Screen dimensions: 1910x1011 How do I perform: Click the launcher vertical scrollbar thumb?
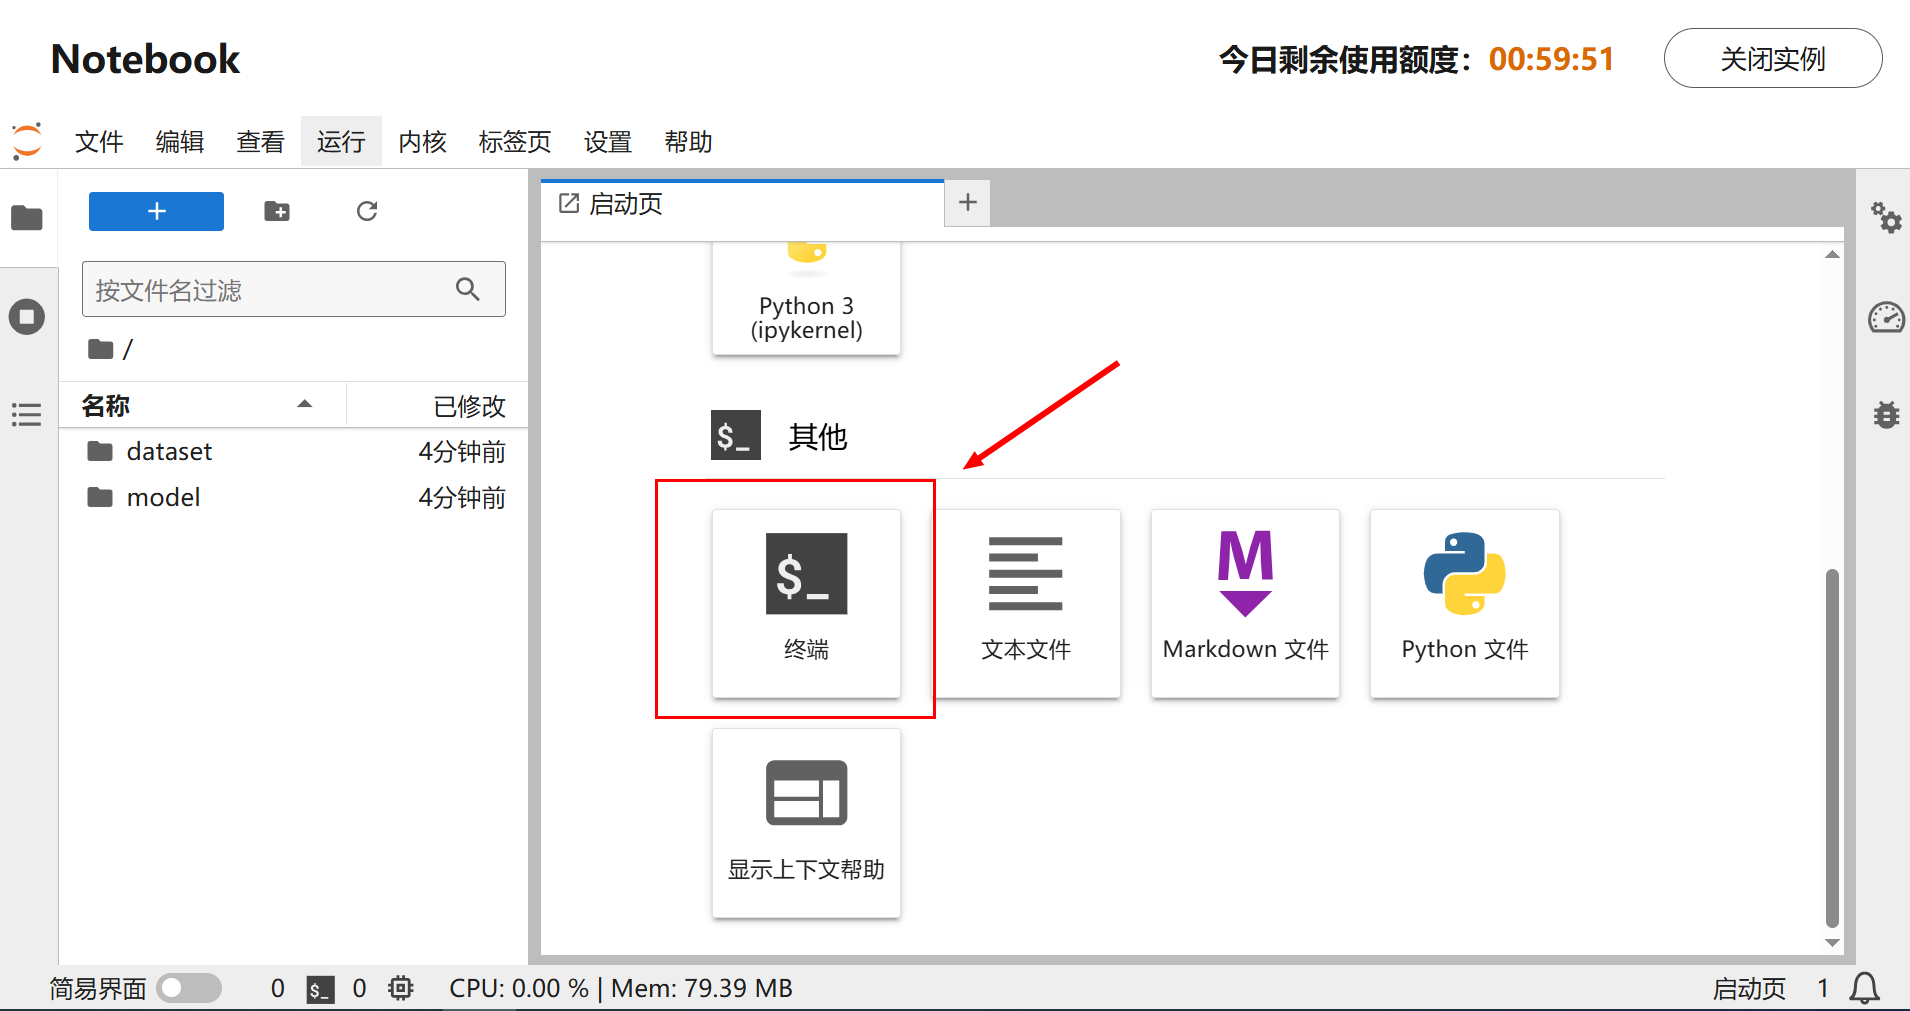click(x=1832, y=748)
